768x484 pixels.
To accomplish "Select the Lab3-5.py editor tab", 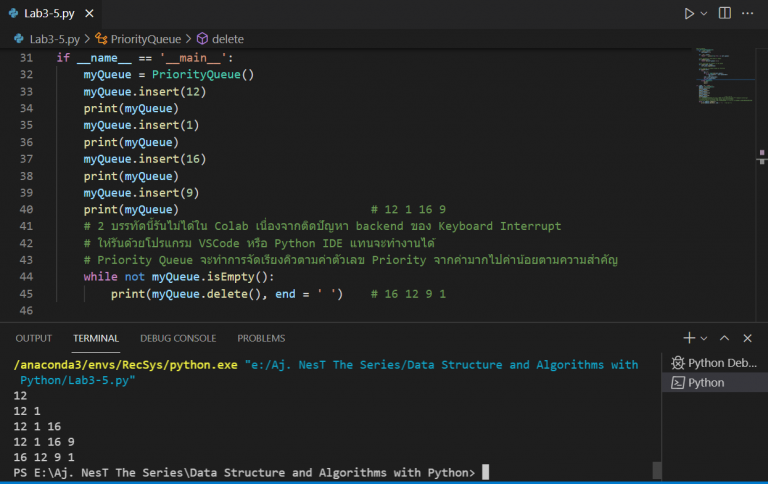I will pos(50,14).
